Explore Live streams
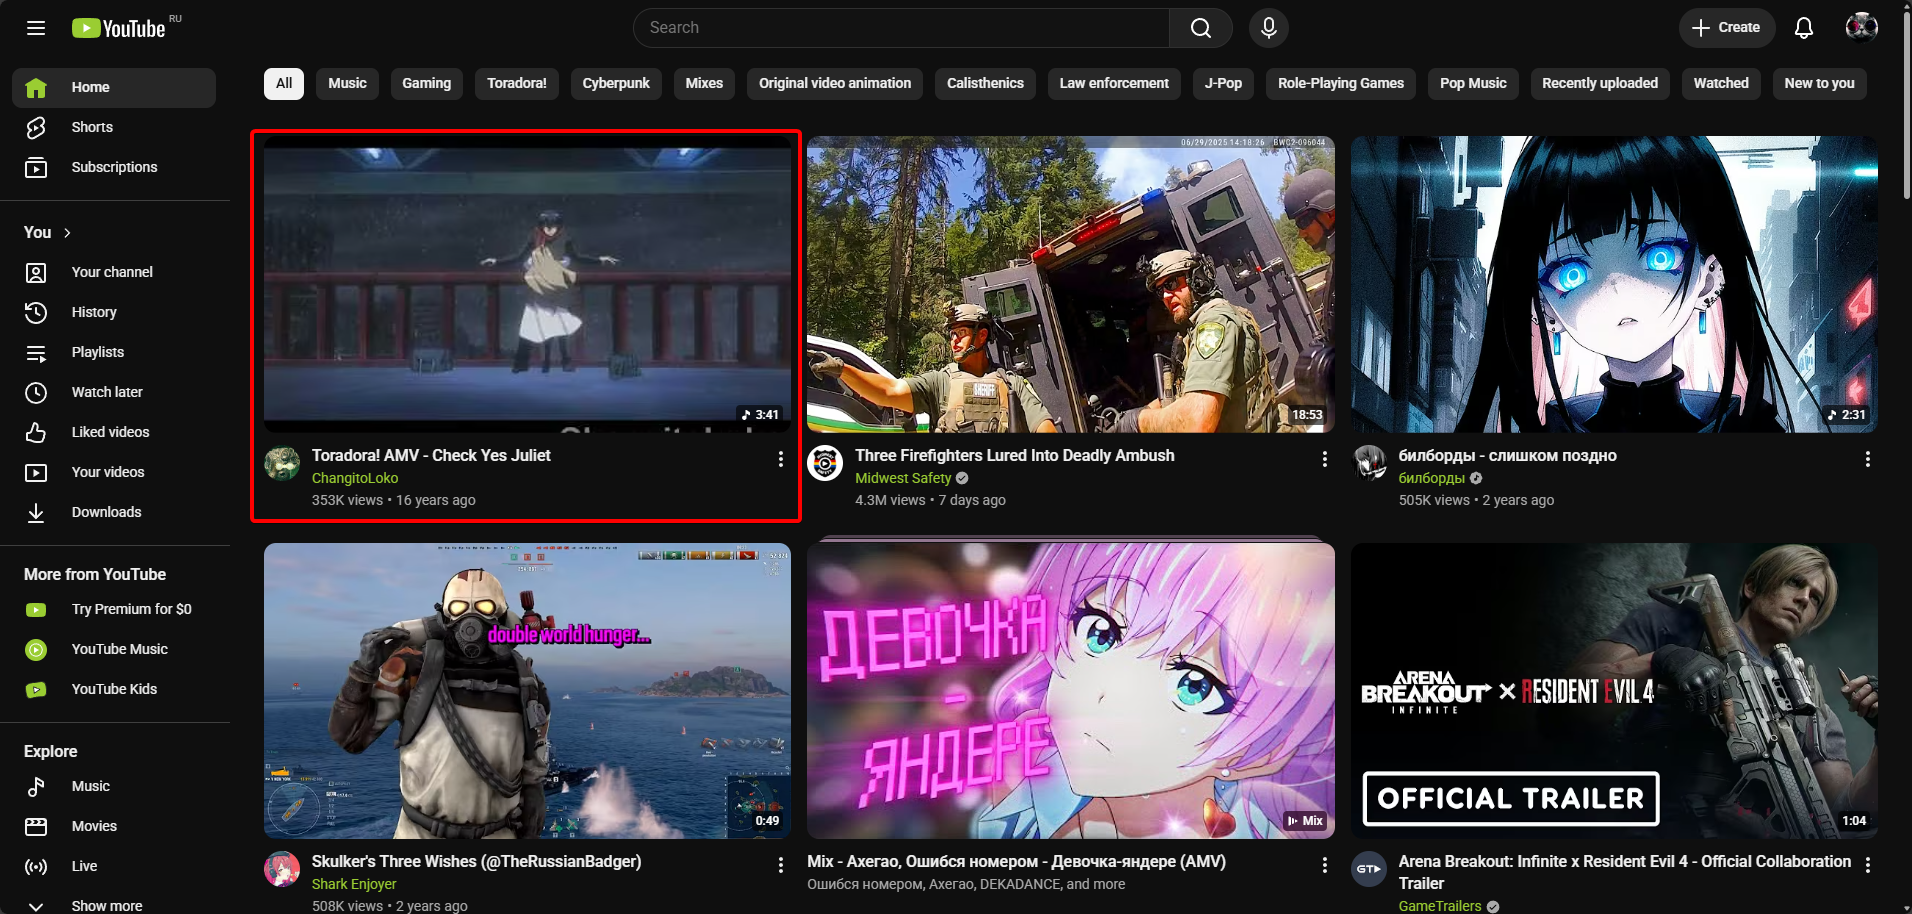The image size is (1912, 914). 114,866
